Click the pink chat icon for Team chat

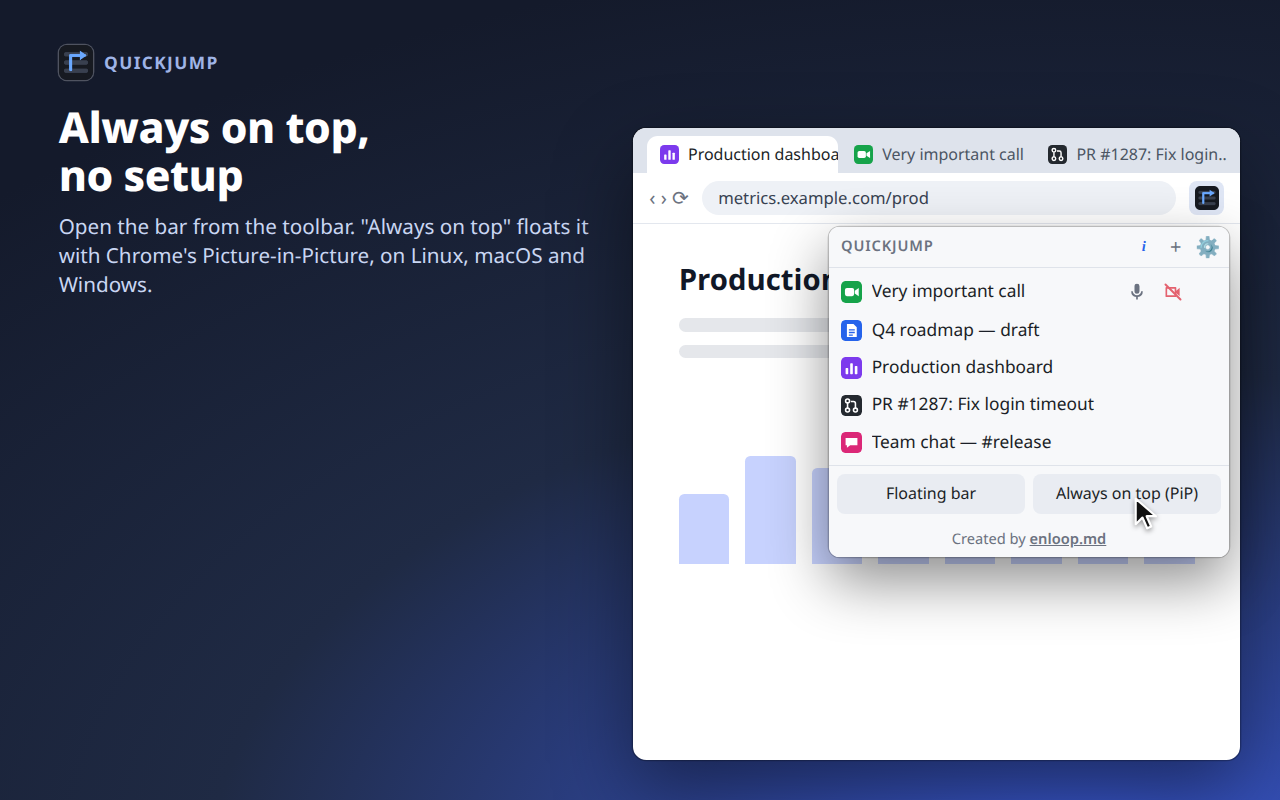pyautogui.click(x=851, y=442)
